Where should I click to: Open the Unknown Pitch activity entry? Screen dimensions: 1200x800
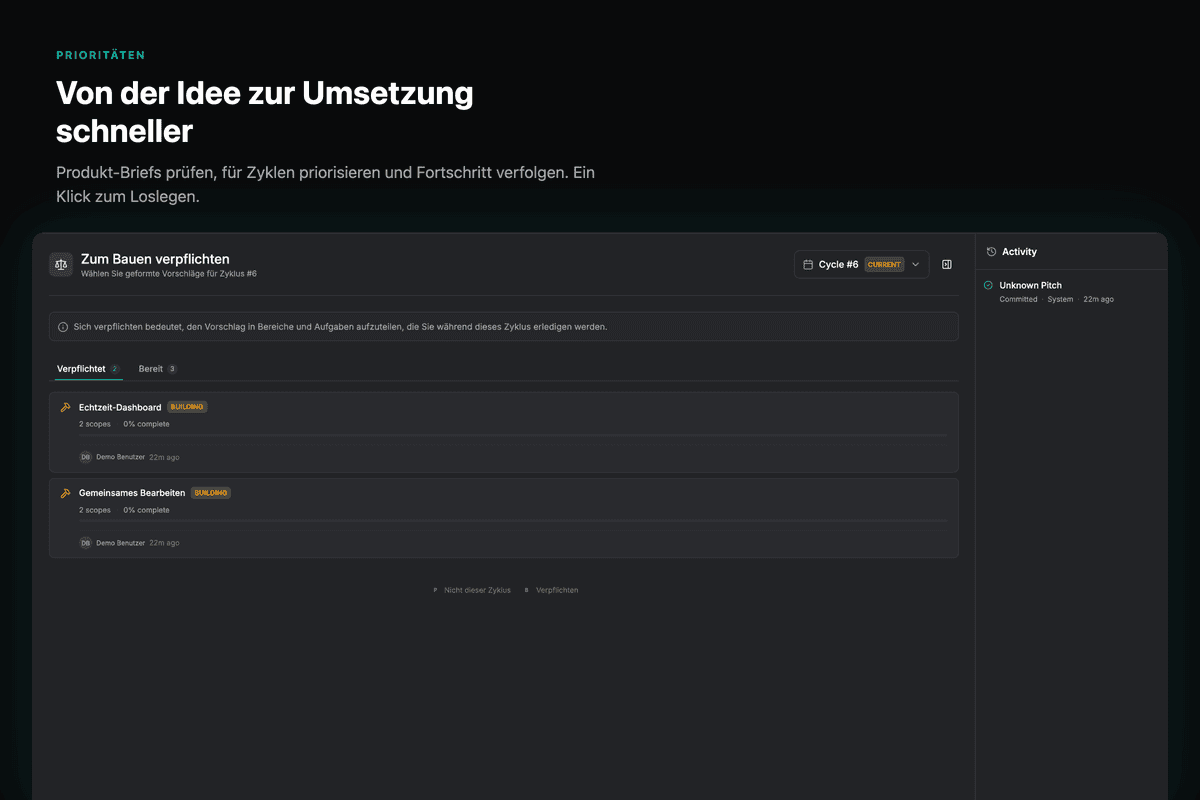pyautogui.click(x=1030, y=286)
